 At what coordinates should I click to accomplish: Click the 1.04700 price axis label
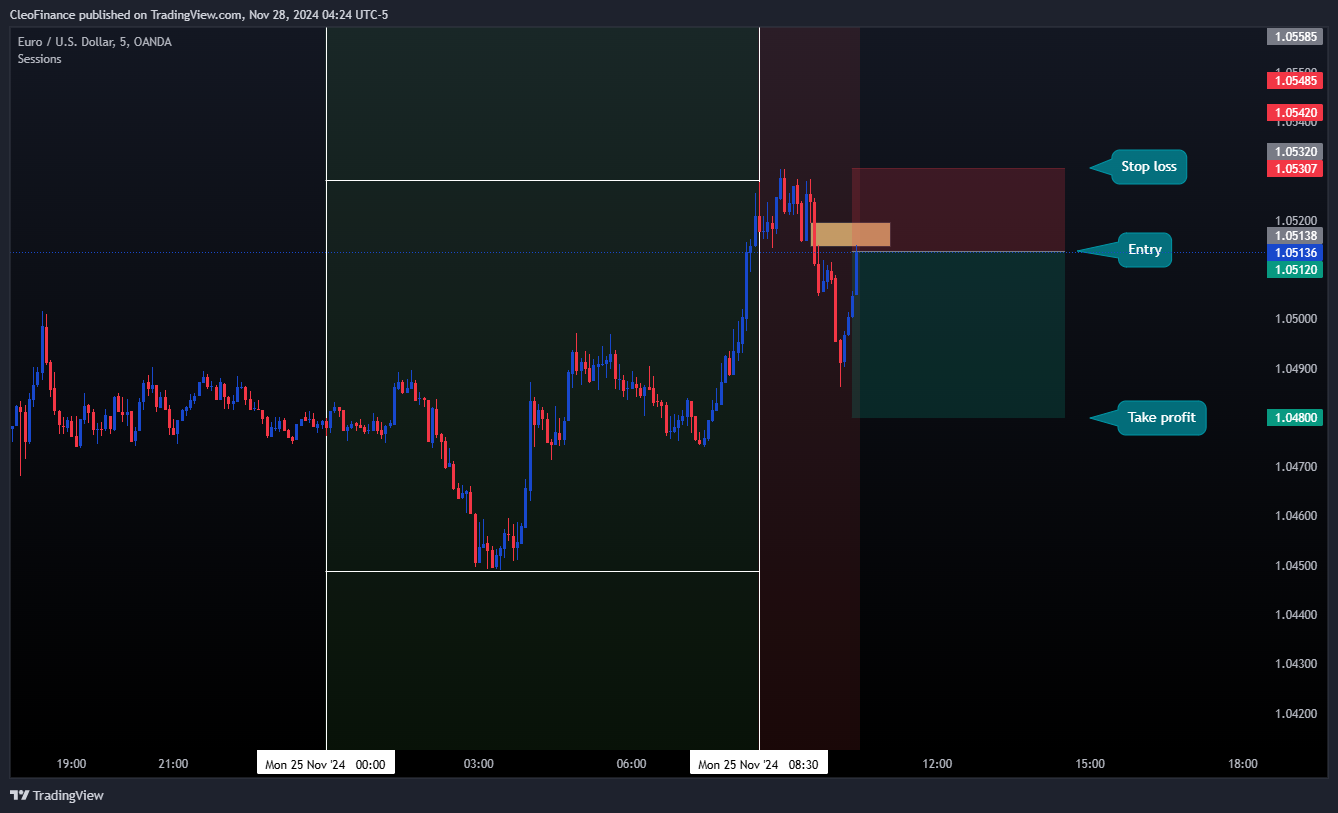tap(1294, 467)
